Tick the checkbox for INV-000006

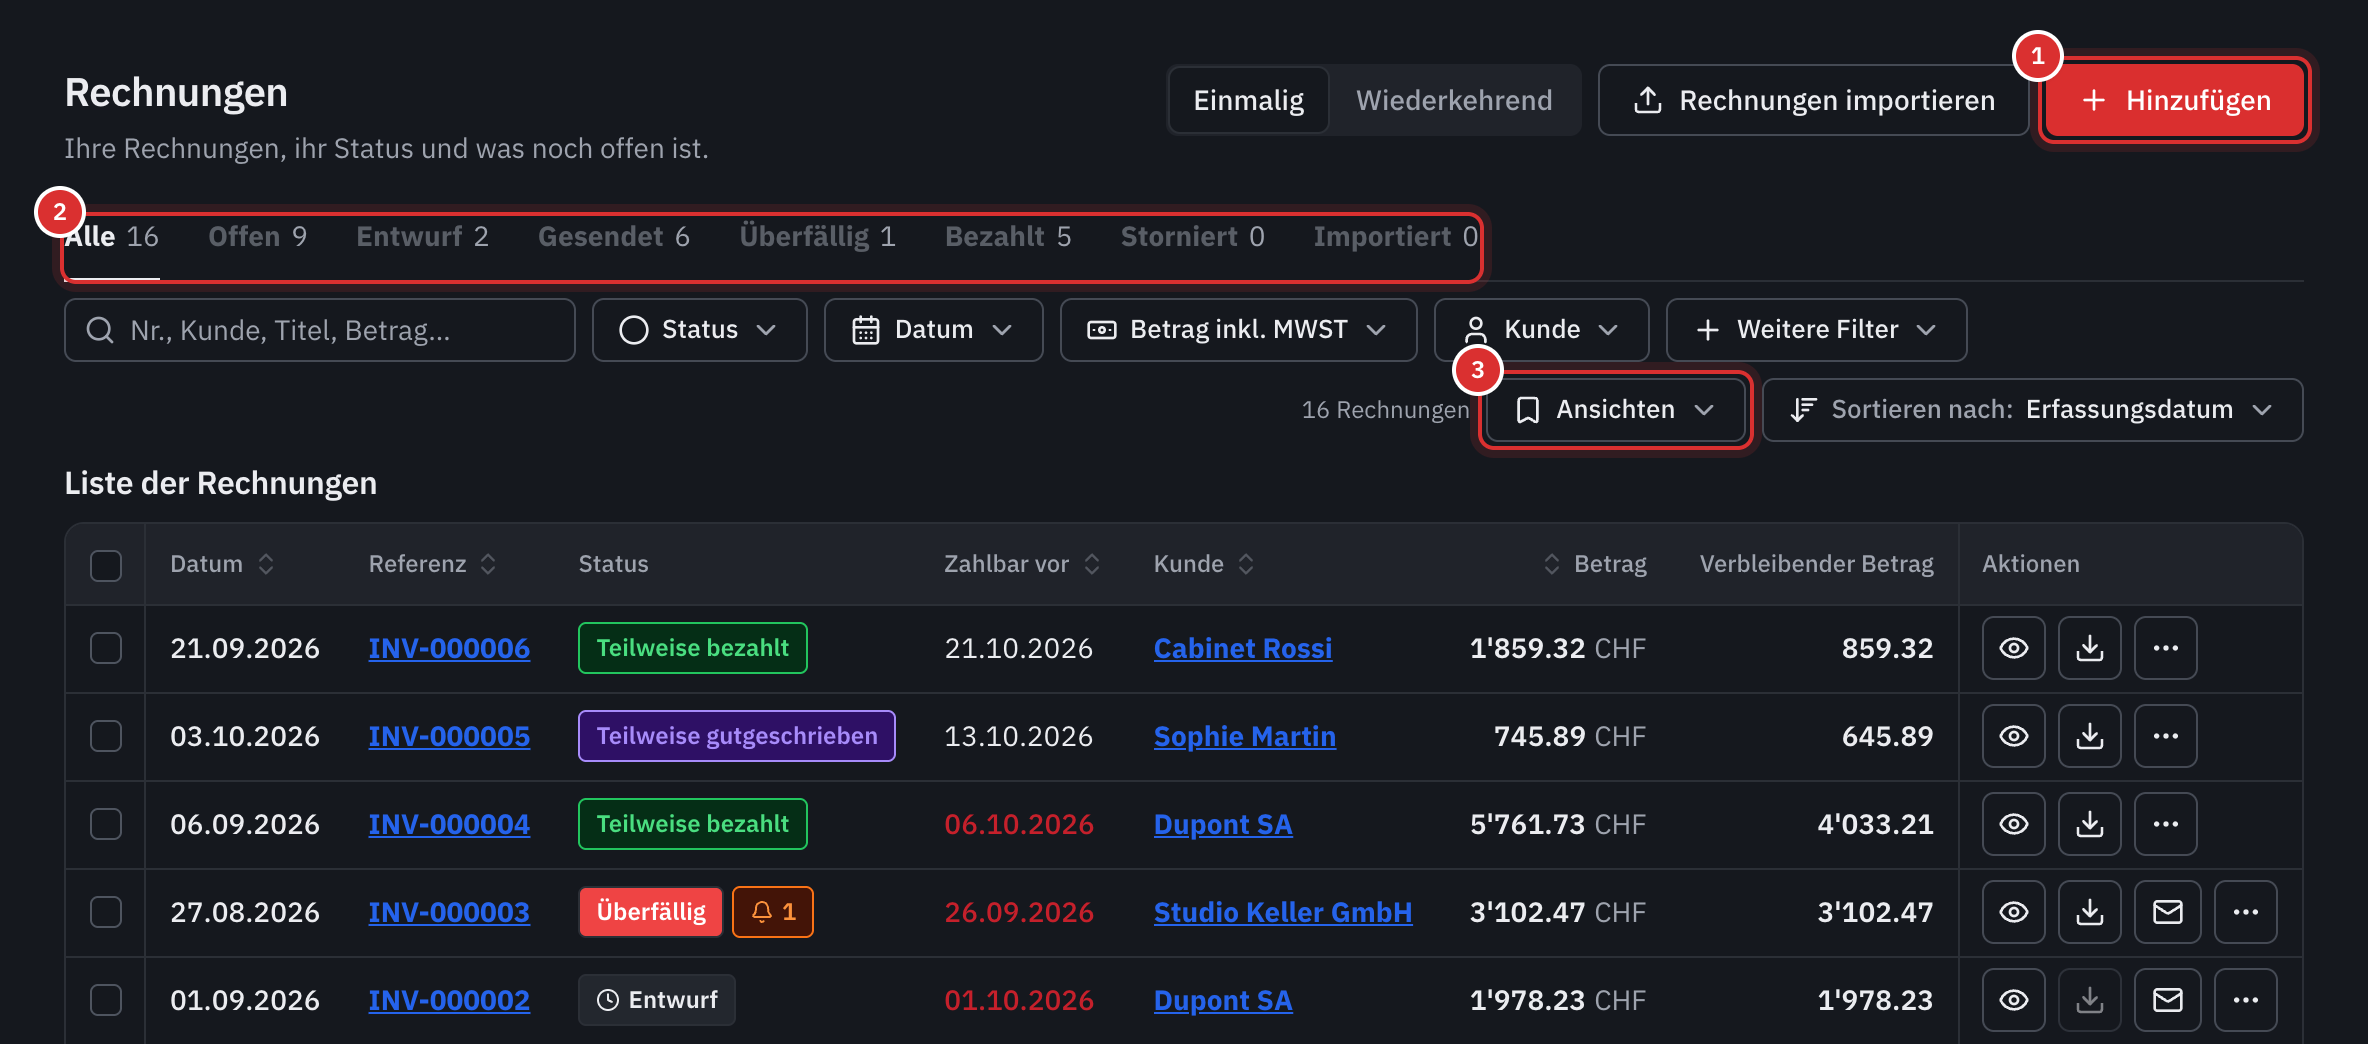coord(106,648)
